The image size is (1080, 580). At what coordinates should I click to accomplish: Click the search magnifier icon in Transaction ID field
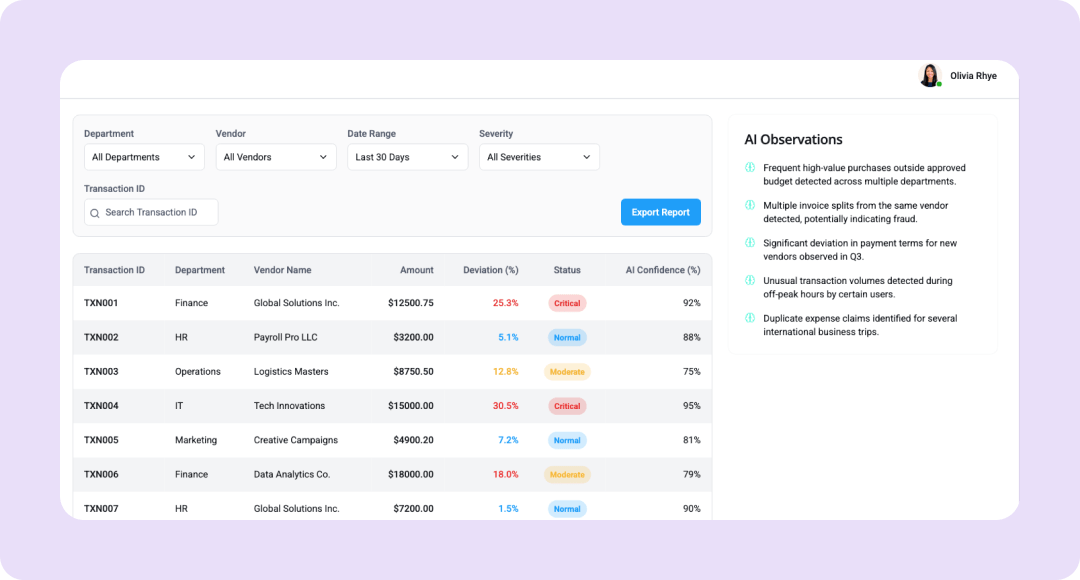(x=95, y=213)
